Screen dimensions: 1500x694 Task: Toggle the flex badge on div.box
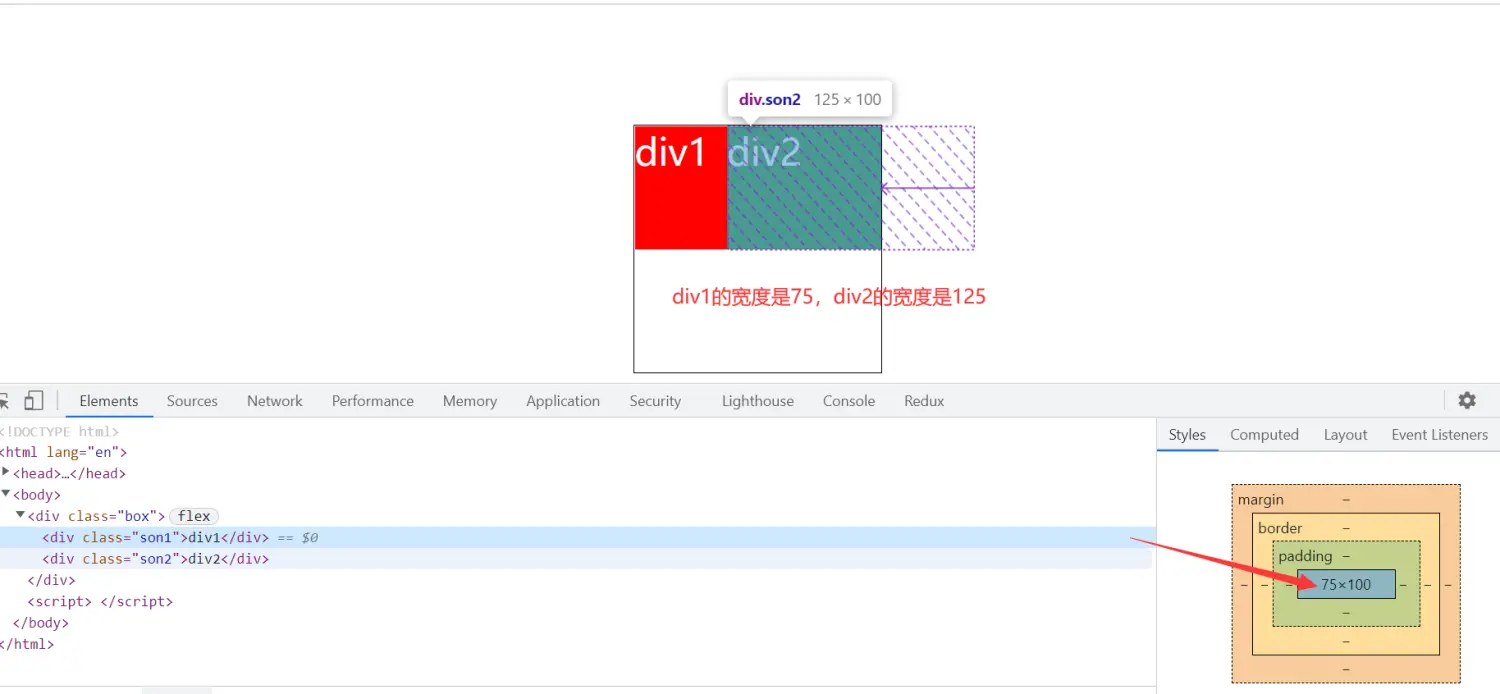tap(194, 516)
